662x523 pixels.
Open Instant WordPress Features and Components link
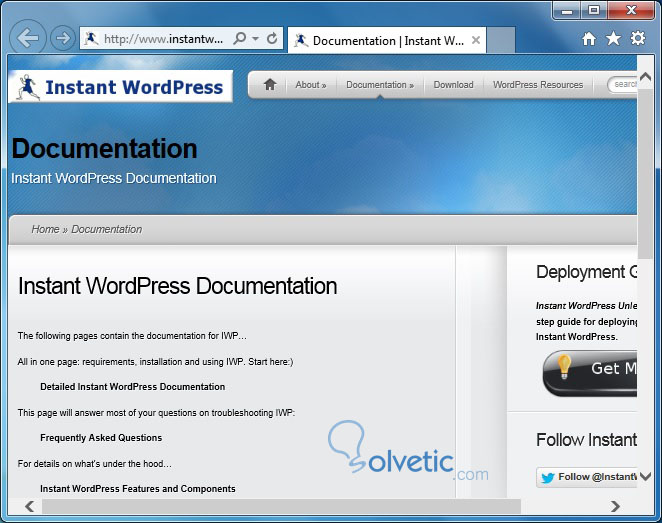pos(138,489)
